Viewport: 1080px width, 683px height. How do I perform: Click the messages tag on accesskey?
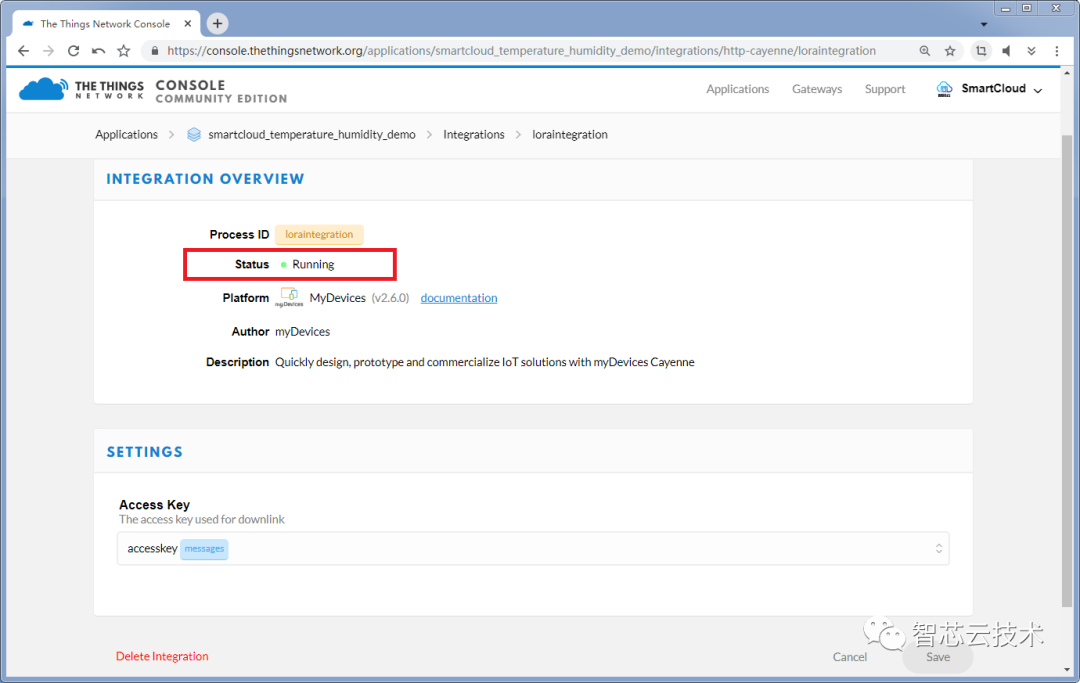[204, 549]
